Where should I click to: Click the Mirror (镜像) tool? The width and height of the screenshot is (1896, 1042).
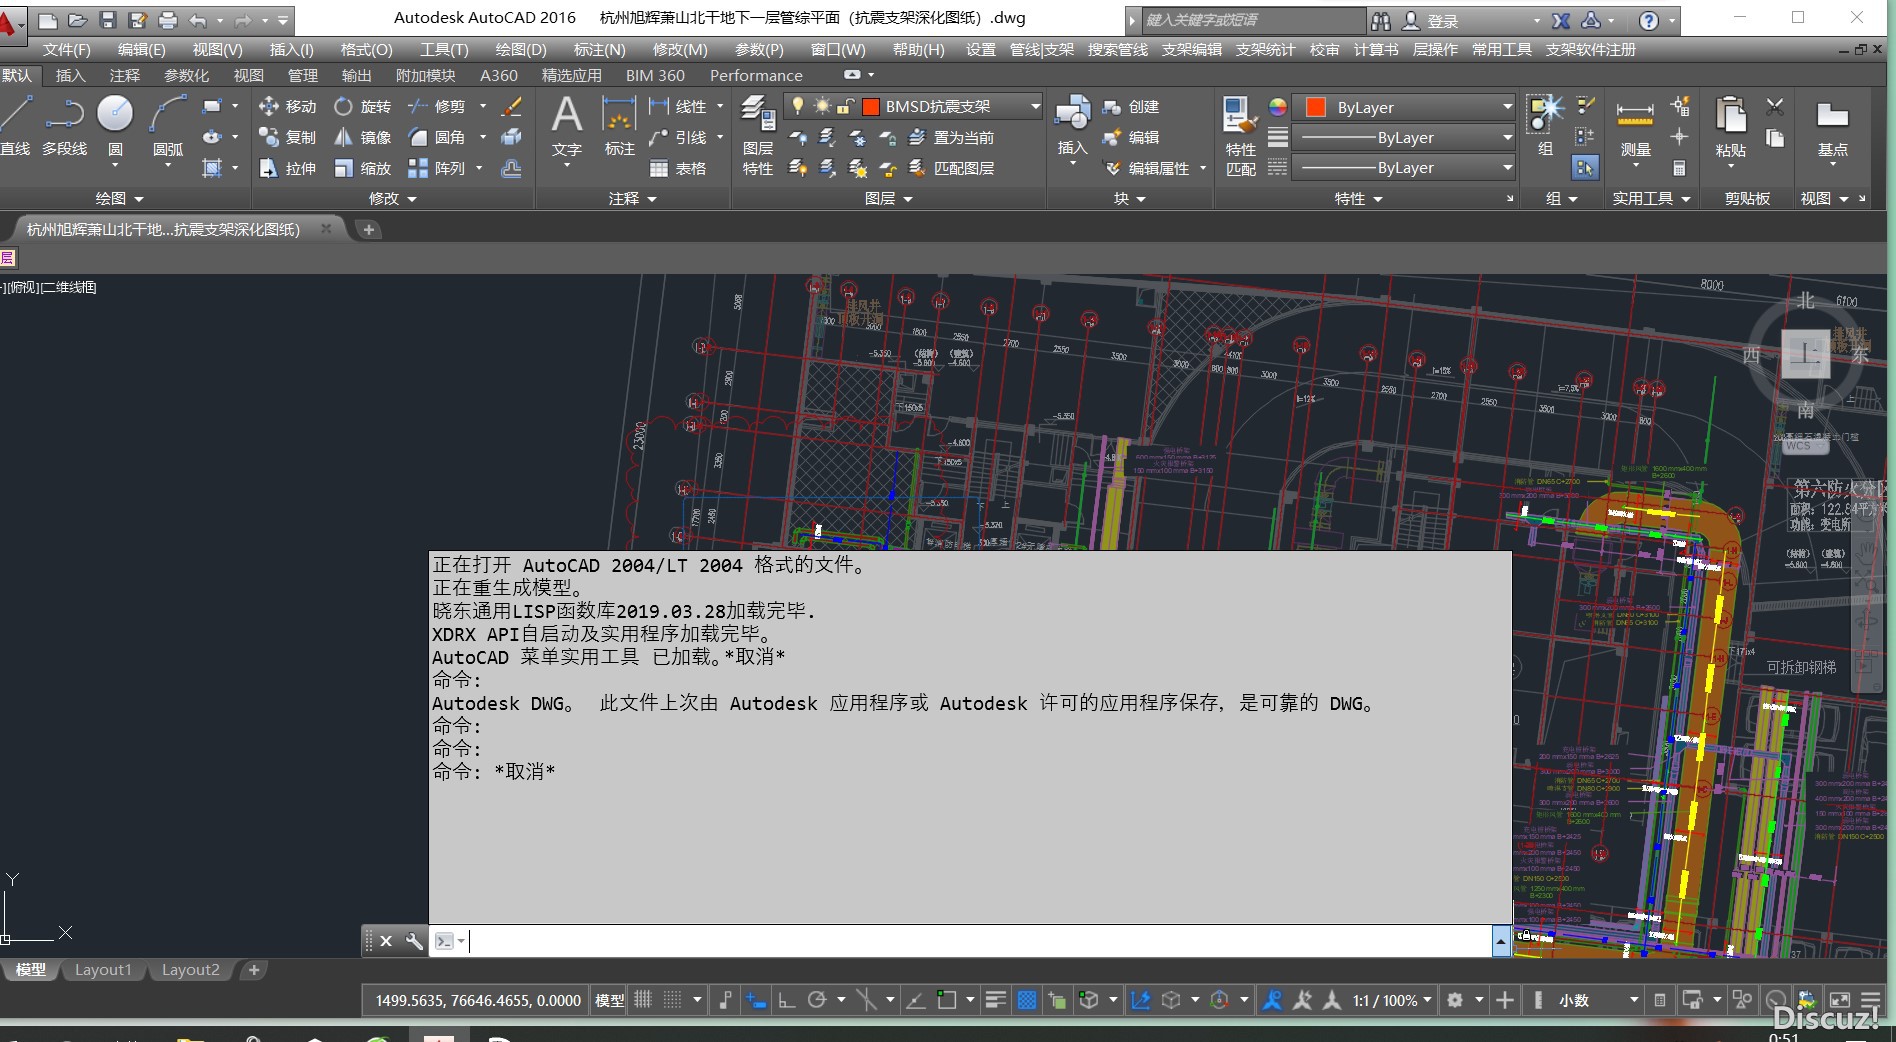point(362,137)
